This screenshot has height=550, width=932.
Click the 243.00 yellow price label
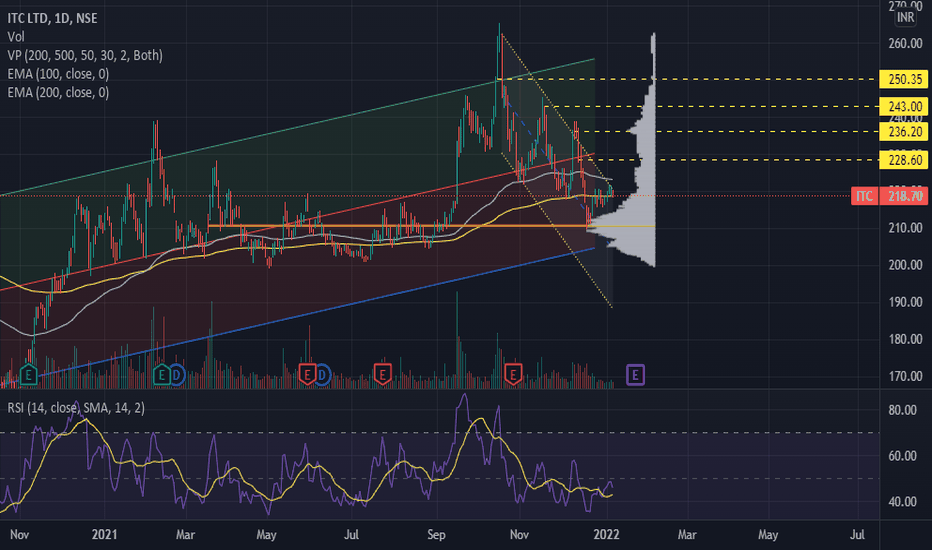903,106
